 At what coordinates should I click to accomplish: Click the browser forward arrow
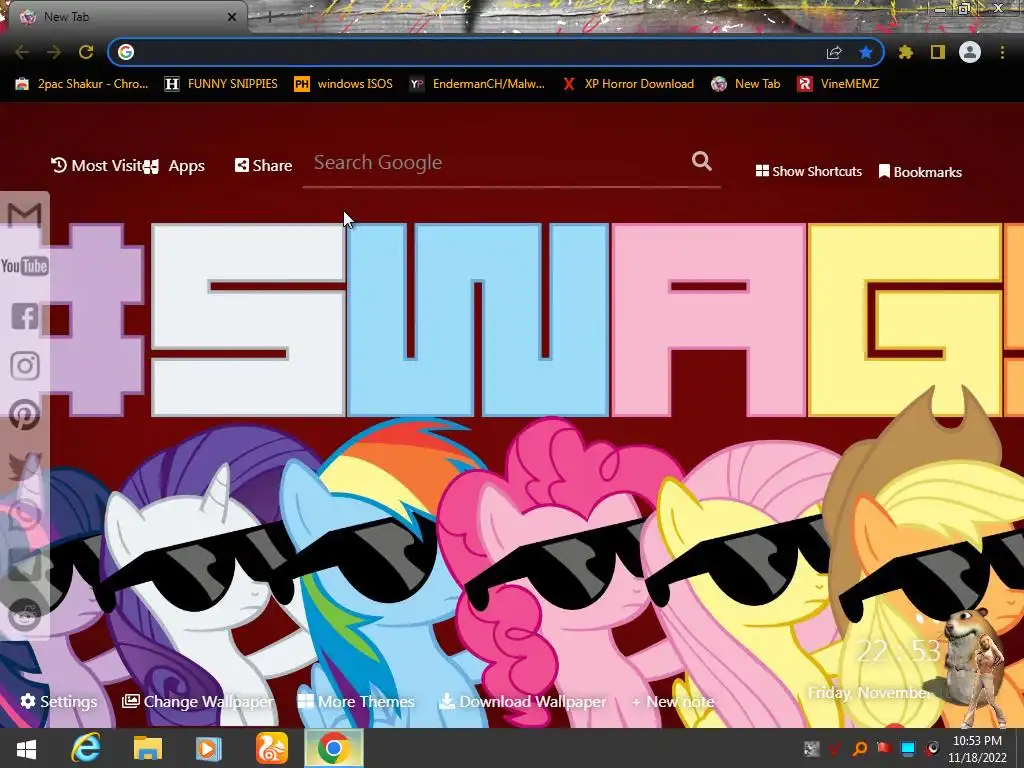coord(54,52)
